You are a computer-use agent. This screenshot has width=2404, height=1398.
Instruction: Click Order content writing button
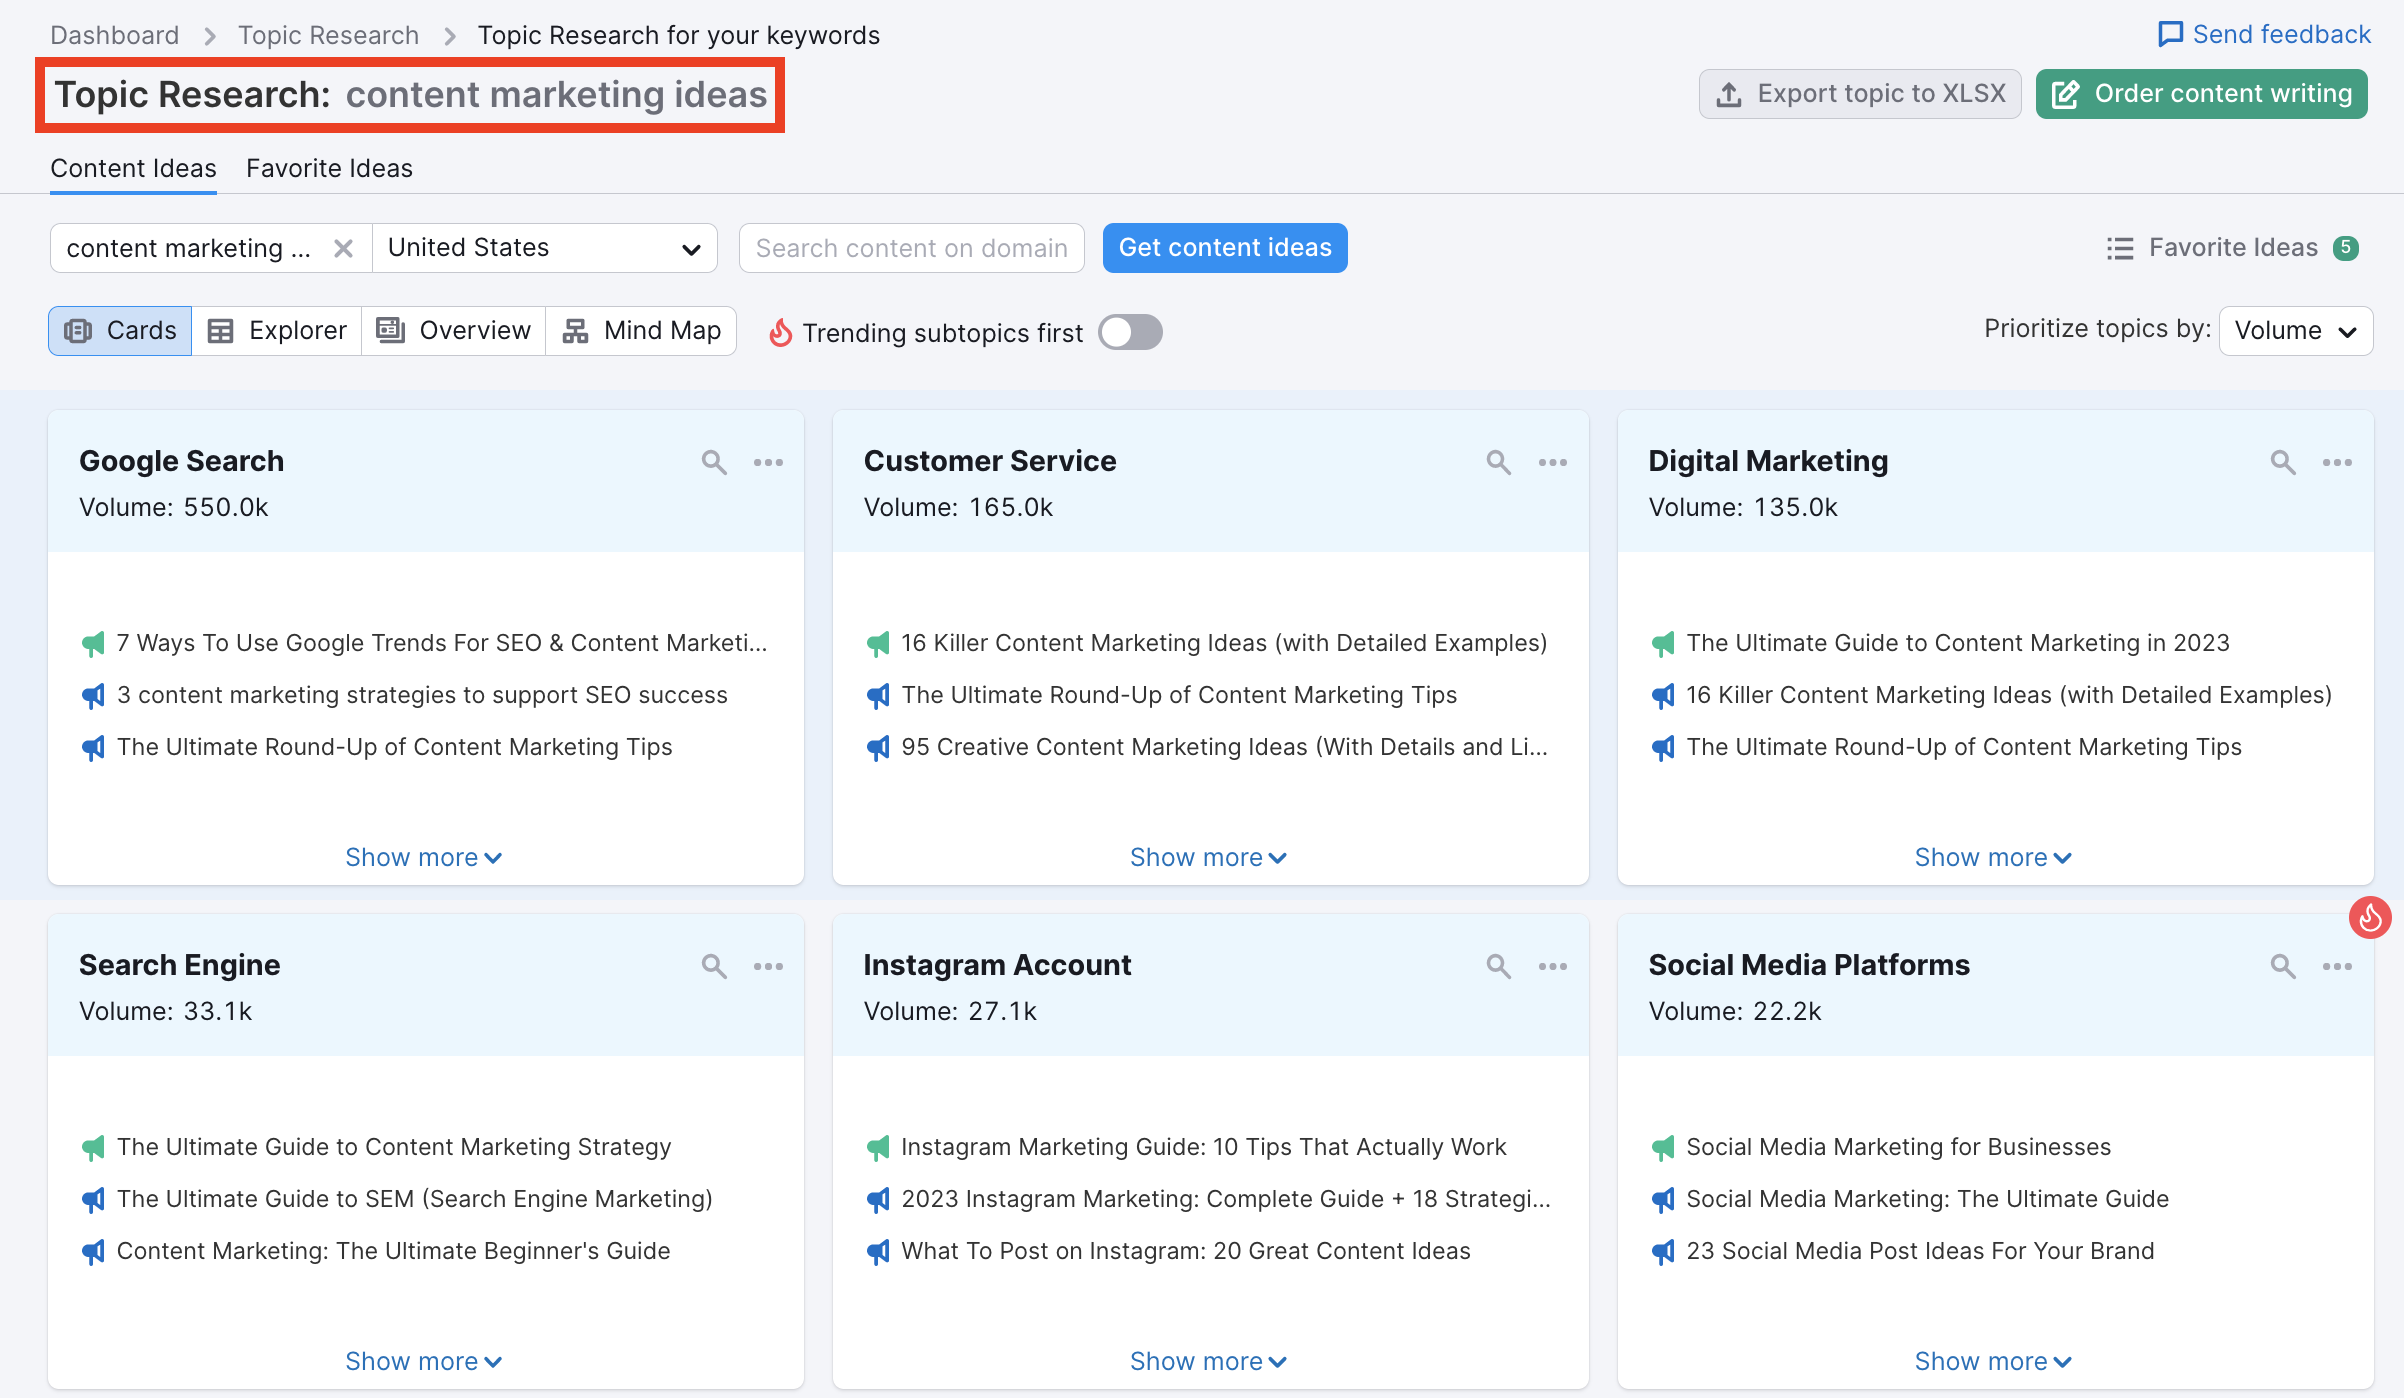2202,94
